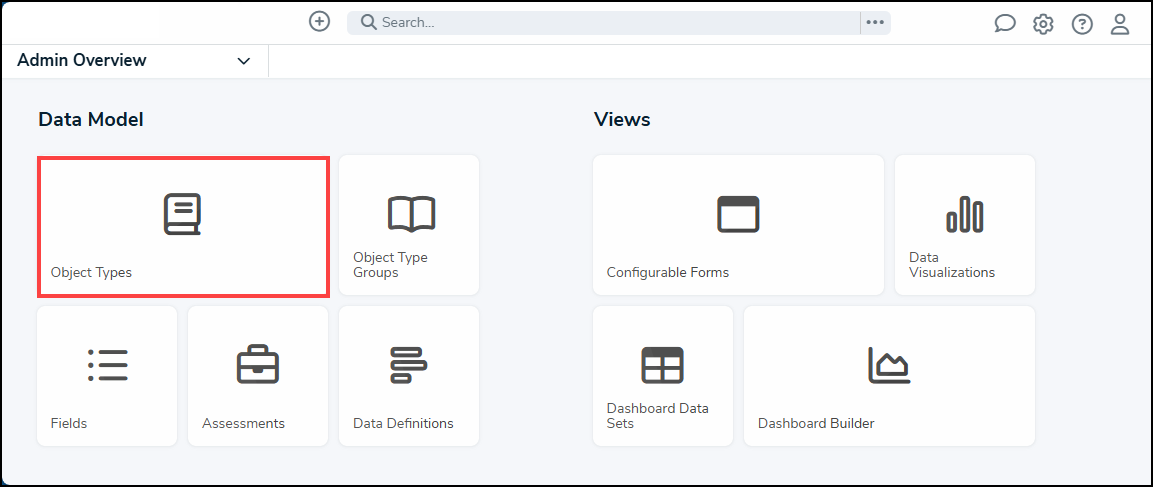Click the Data Definitions bars icon
This screenshot has height=487, width=1153.
(408, 366)
